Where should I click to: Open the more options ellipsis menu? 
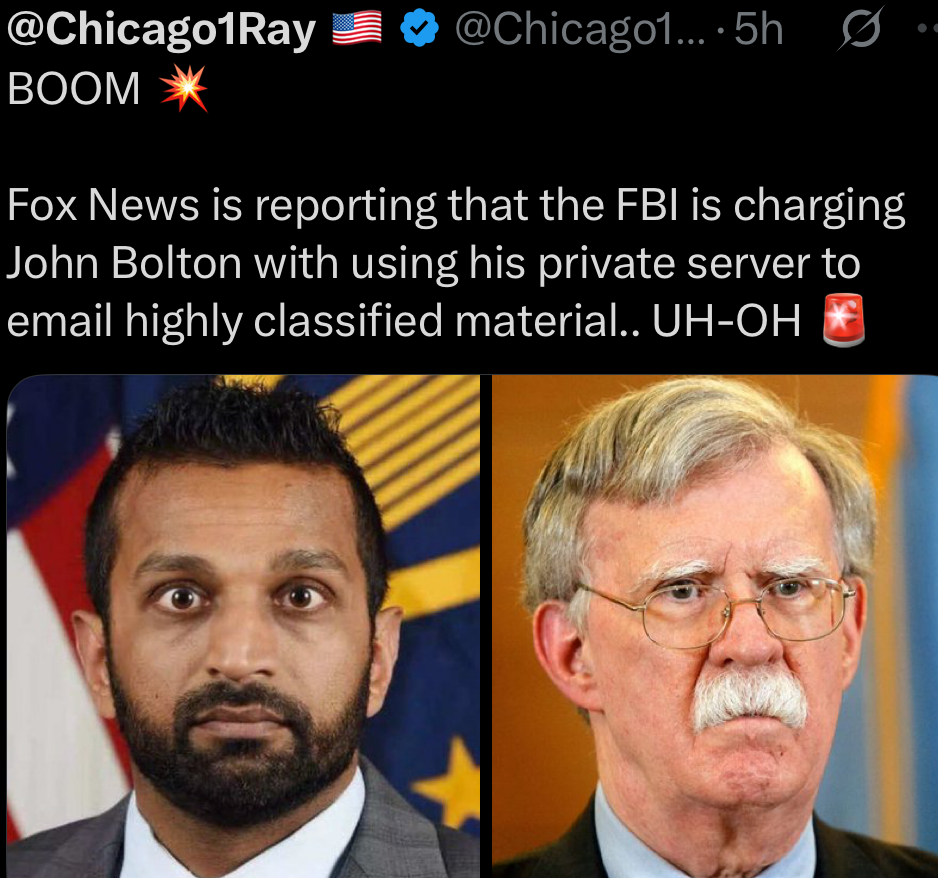(927, 28)
